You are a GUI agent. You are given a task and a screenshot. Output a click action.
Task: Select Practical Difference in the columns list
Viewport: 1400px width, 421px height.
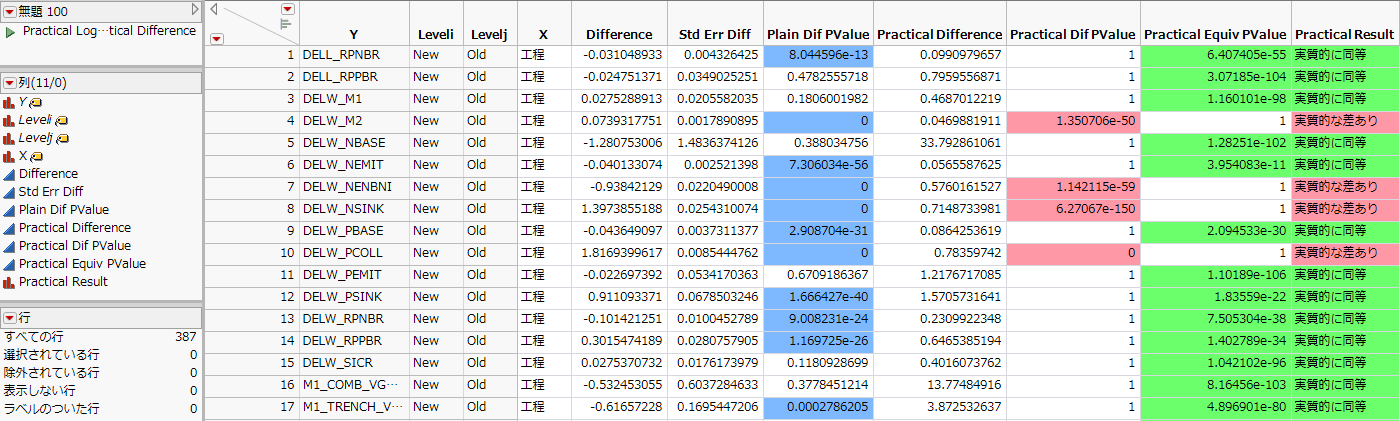(x=75, y=228)
